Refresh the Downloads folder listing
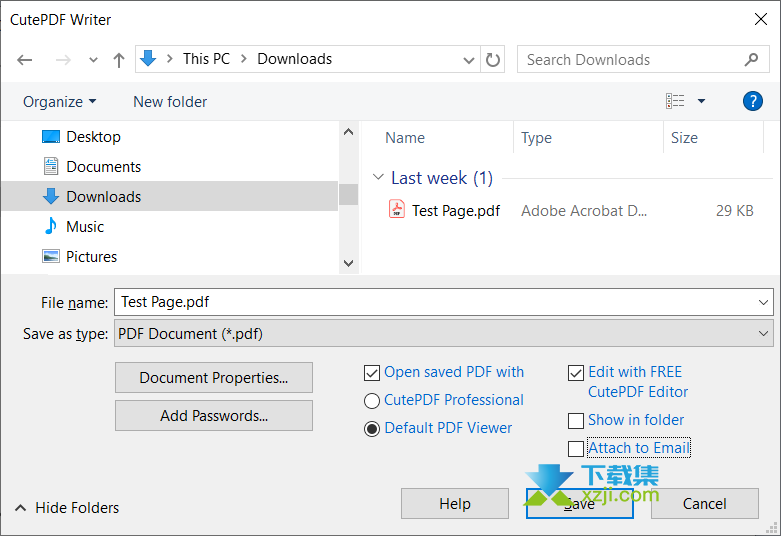 click(493, 60)
